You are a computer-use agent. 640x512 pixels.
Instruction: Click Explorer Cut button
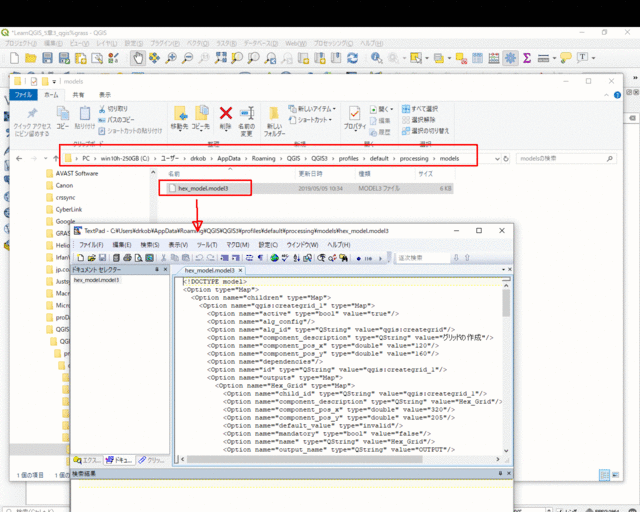(x=113, y=109)
